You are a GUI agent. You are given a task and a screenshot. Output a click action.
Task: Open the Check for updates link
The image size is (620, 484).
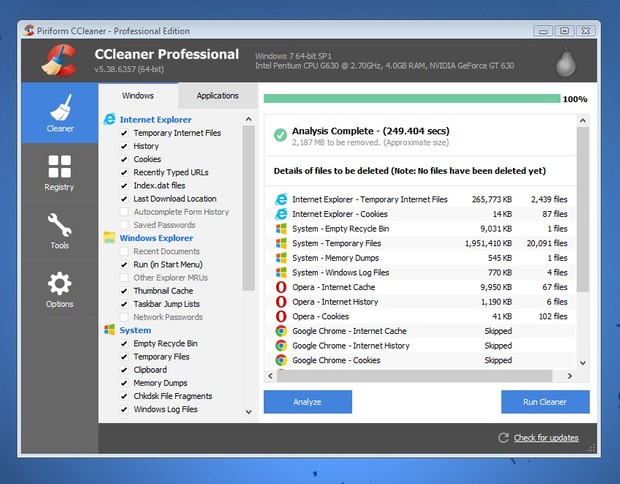pos(546,438)
